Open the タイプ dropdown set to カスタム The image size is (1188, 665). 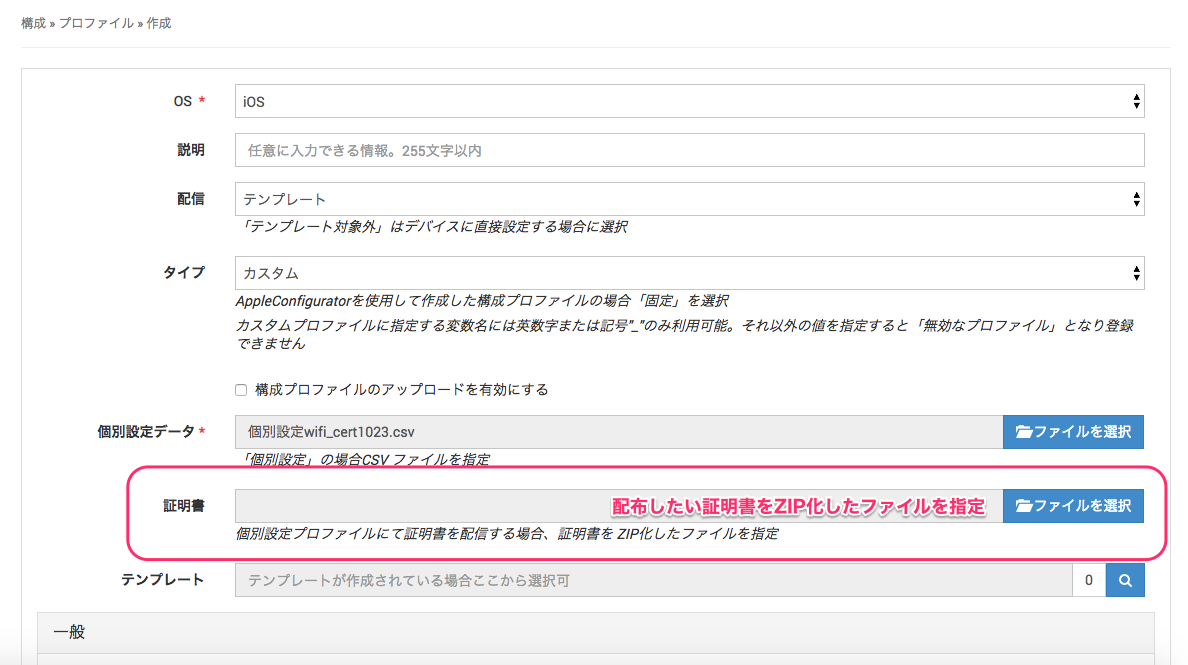689,273
